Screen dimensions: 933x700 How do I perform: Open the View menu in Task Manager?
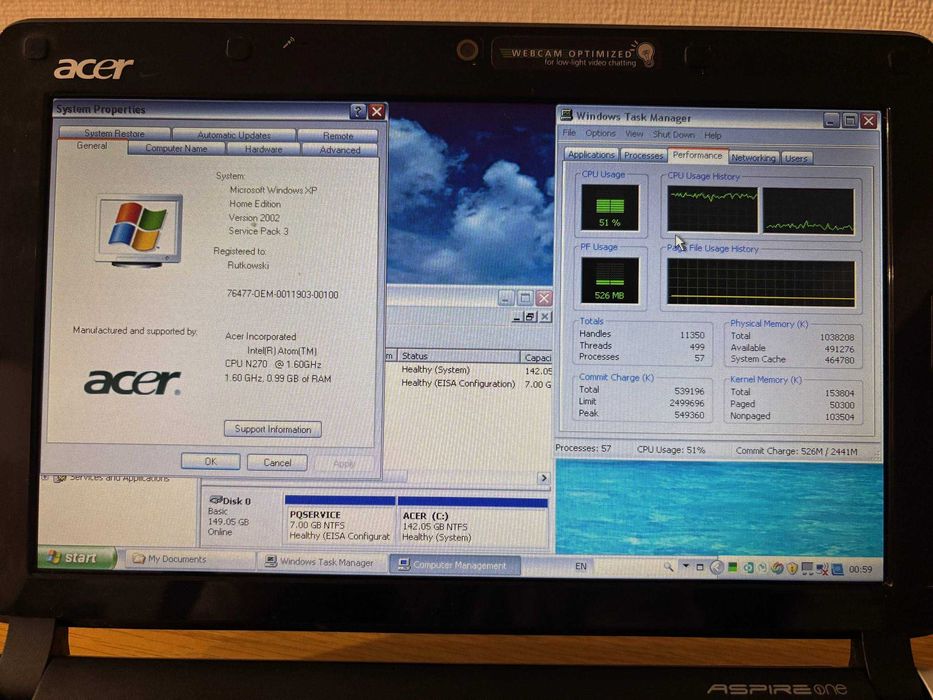click(634, 134)
